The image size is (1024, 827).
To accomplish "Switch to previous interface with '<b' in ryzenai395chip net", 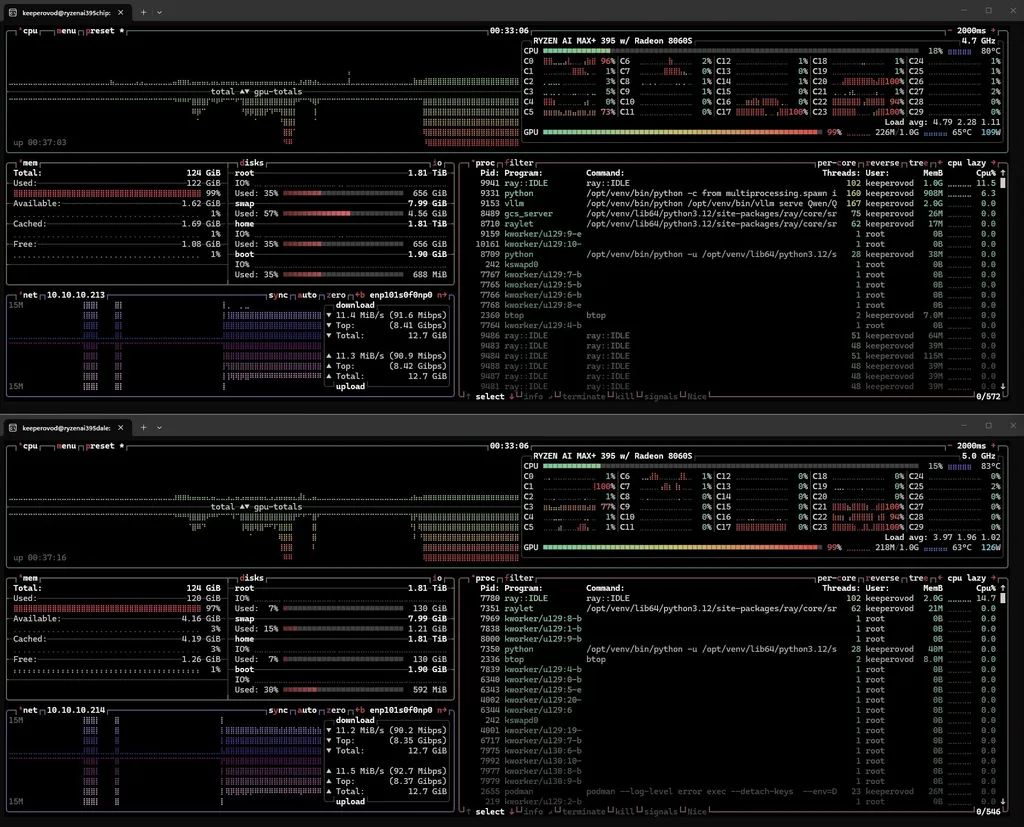I will click(x=360, y=295).
